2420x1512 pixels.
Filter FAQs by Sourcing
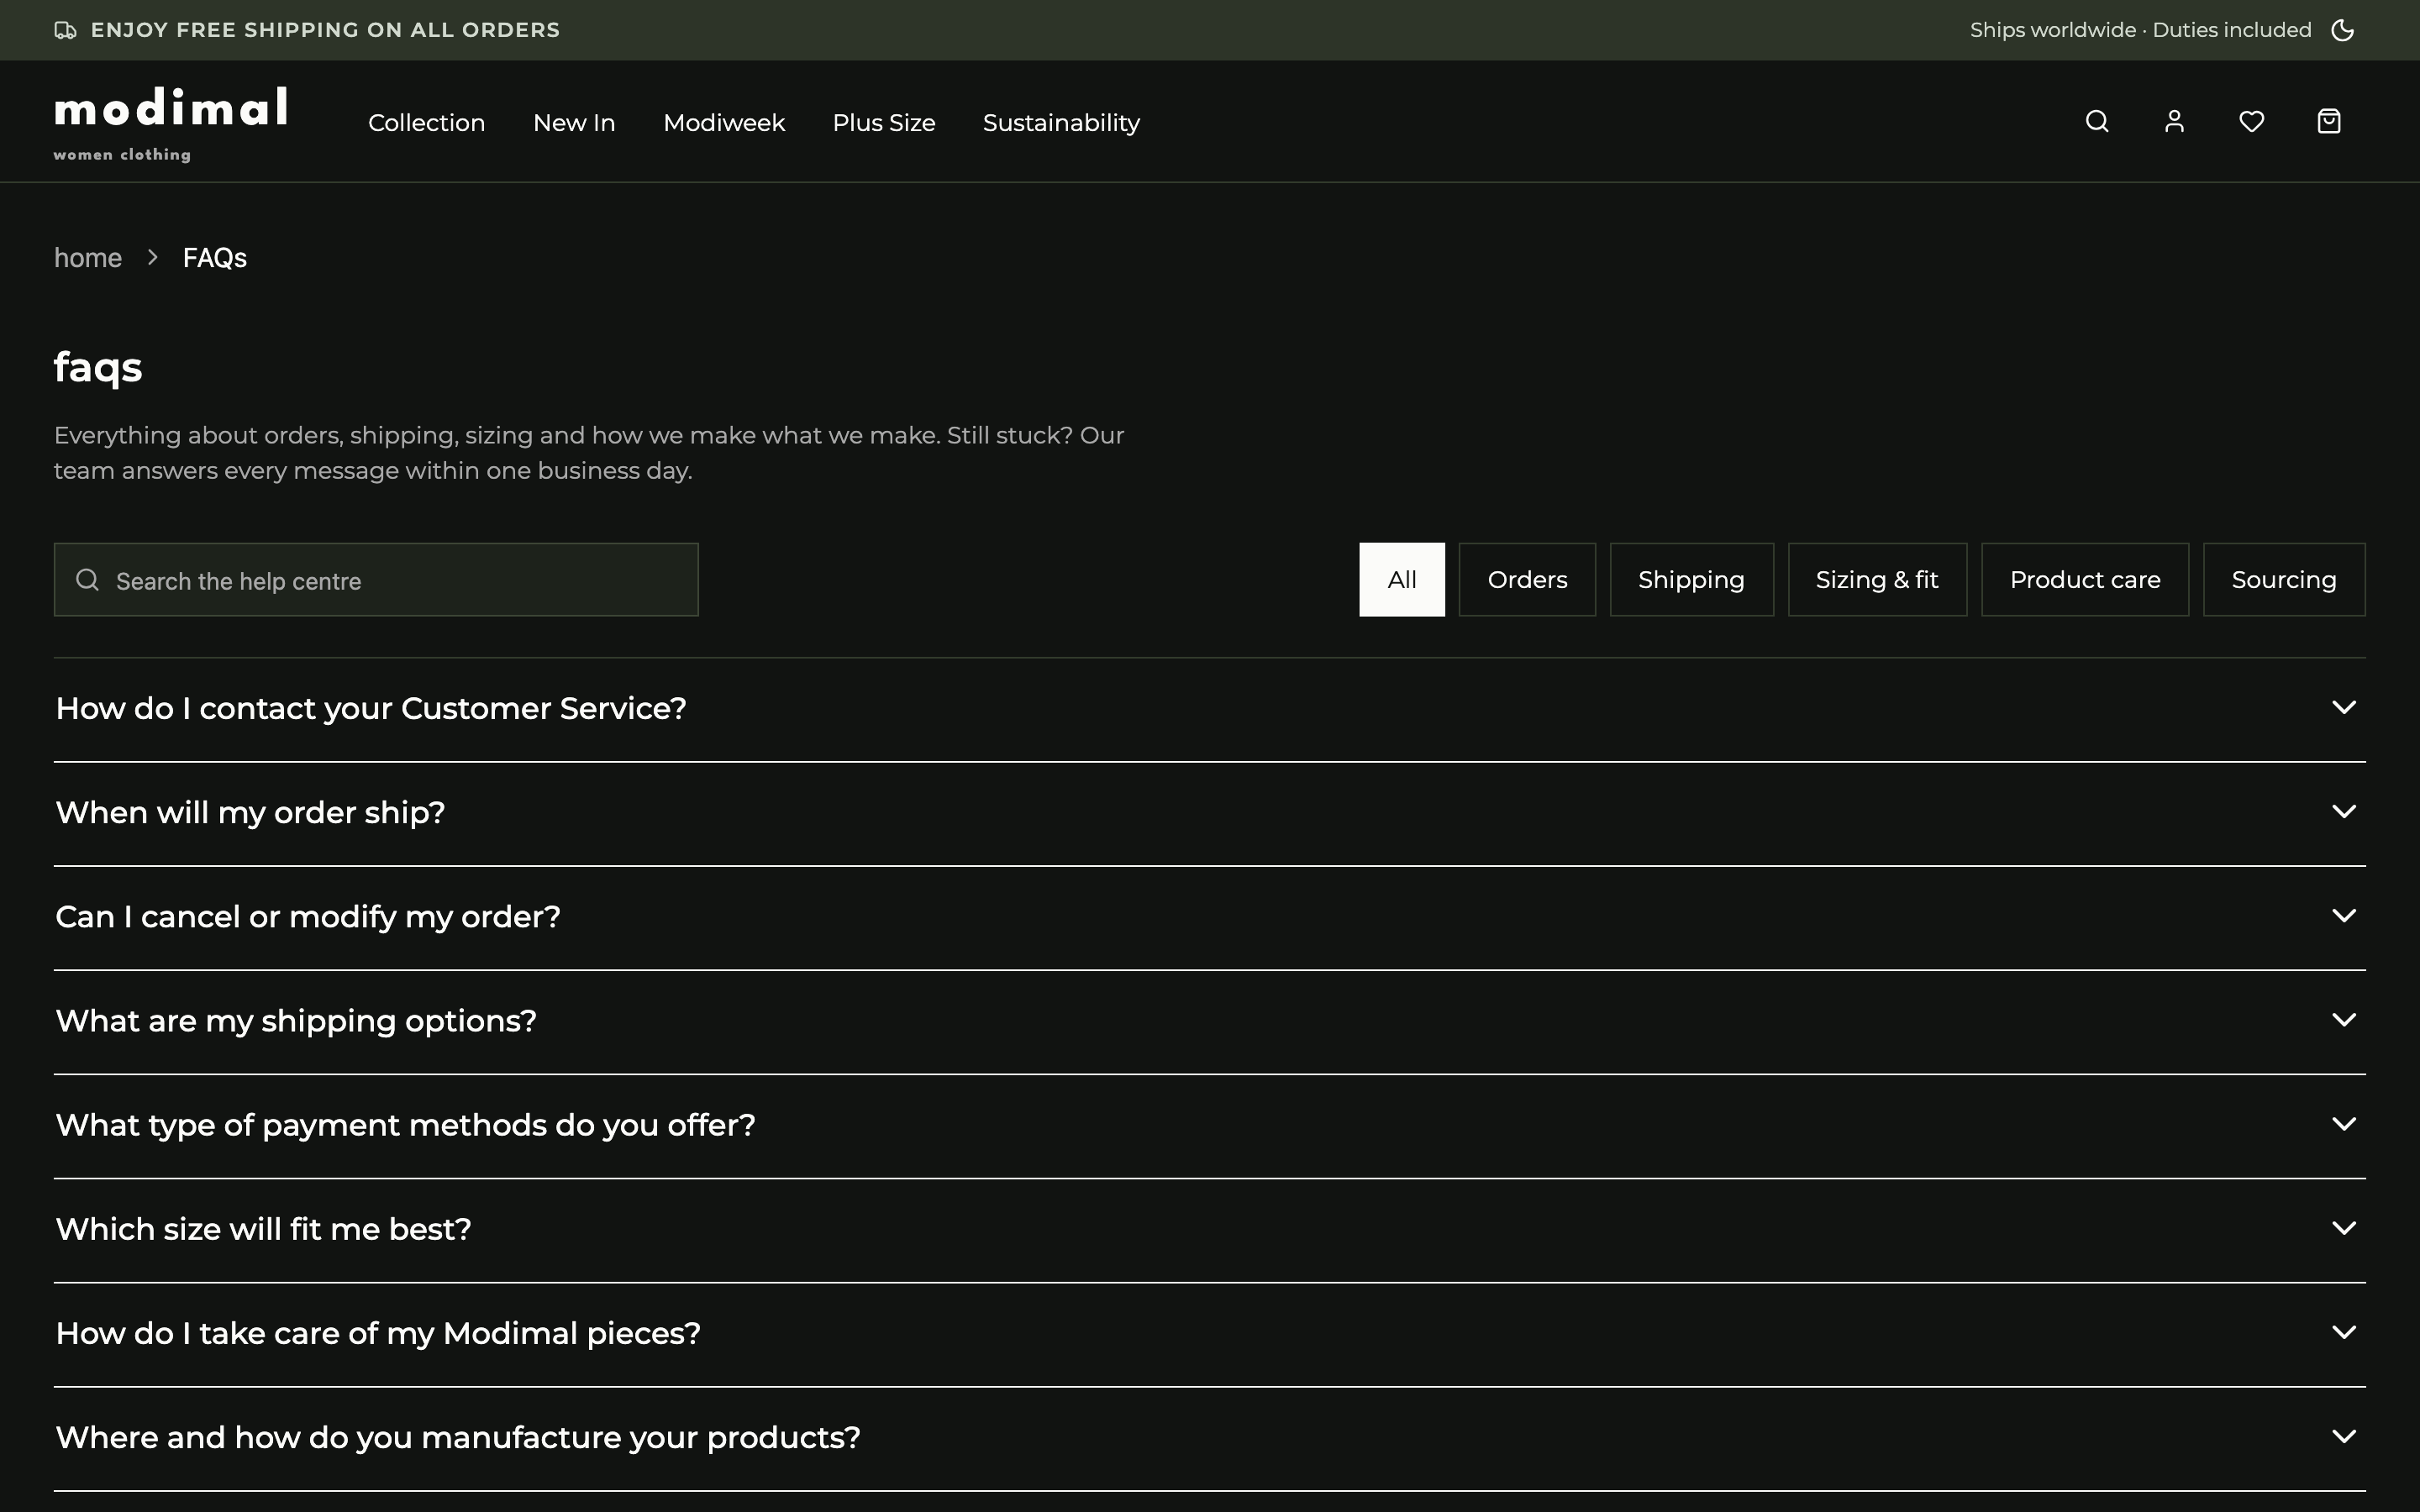tap(2284, 580)
